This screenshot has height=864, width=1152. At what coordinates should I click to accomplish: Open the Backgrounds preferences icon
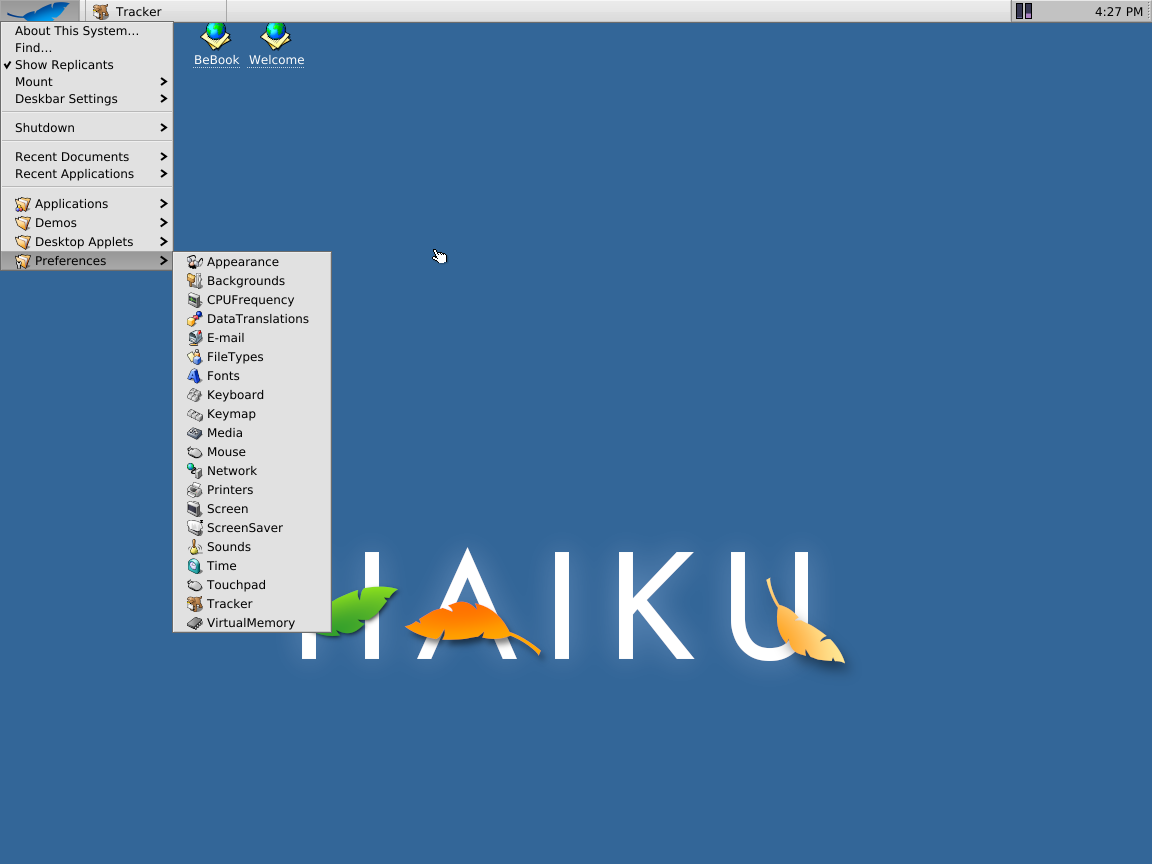point(195,281)
